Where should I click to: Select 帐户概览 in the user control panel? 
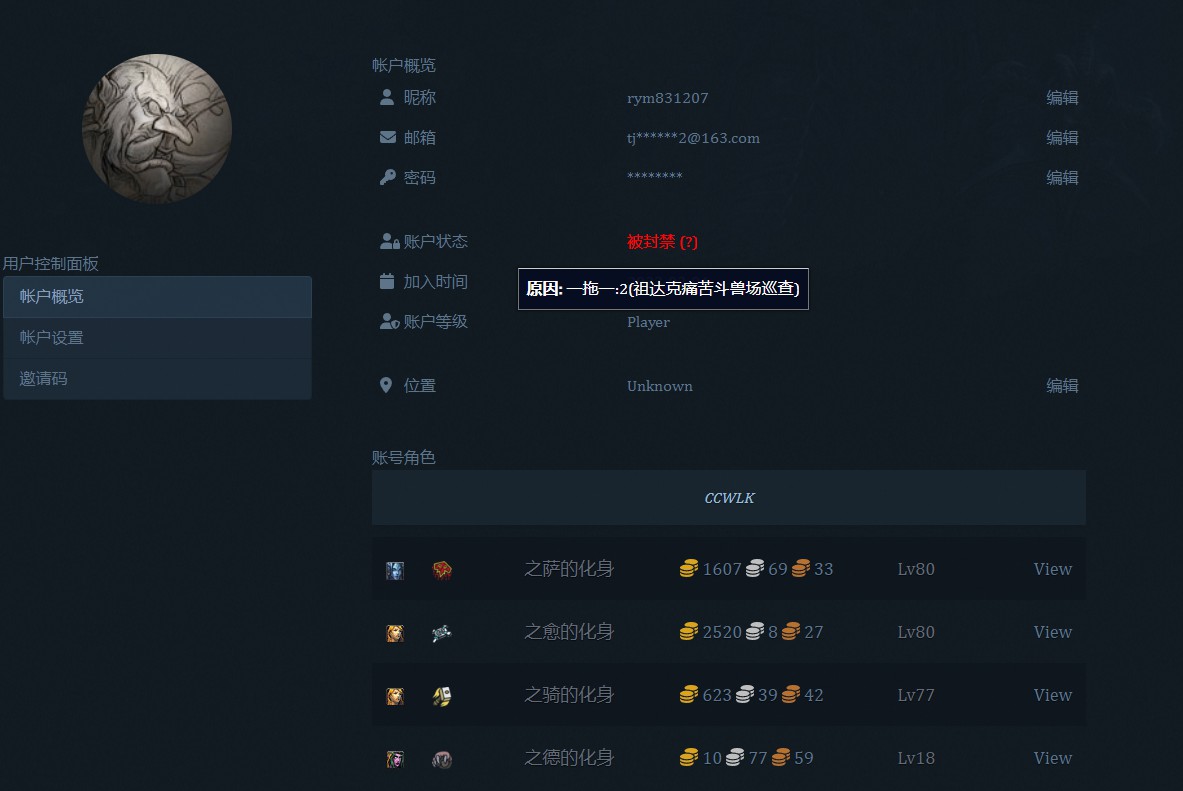pos(157,297)
